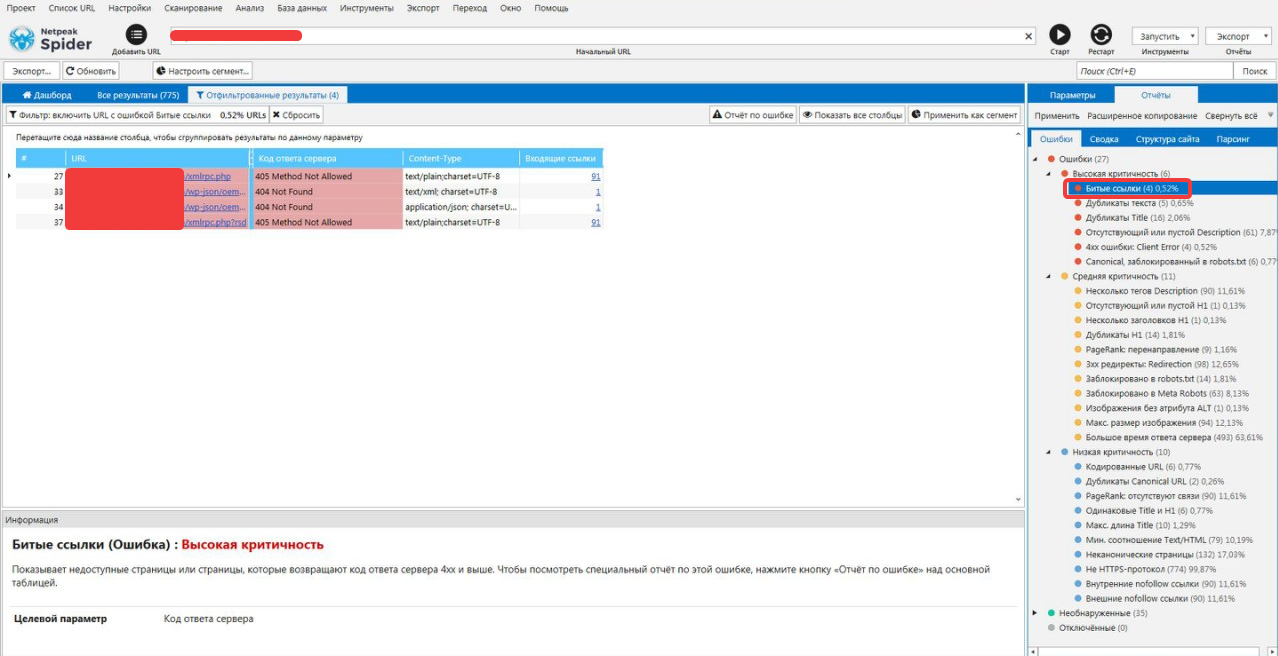Click Применить как сегмент button
Image resolution: width=1278 pixels, height=656 pixels.
tap(964, 115)
